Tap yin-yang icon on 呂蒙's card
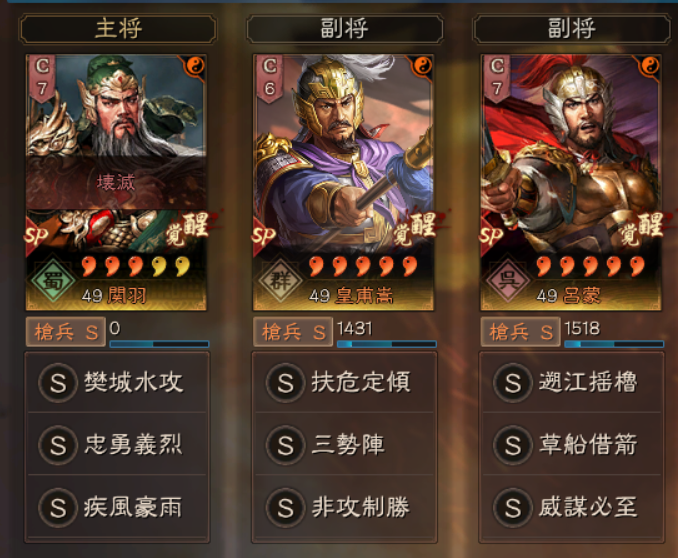The height and width of the screenshot is (558, 678). tap(649, 66)
